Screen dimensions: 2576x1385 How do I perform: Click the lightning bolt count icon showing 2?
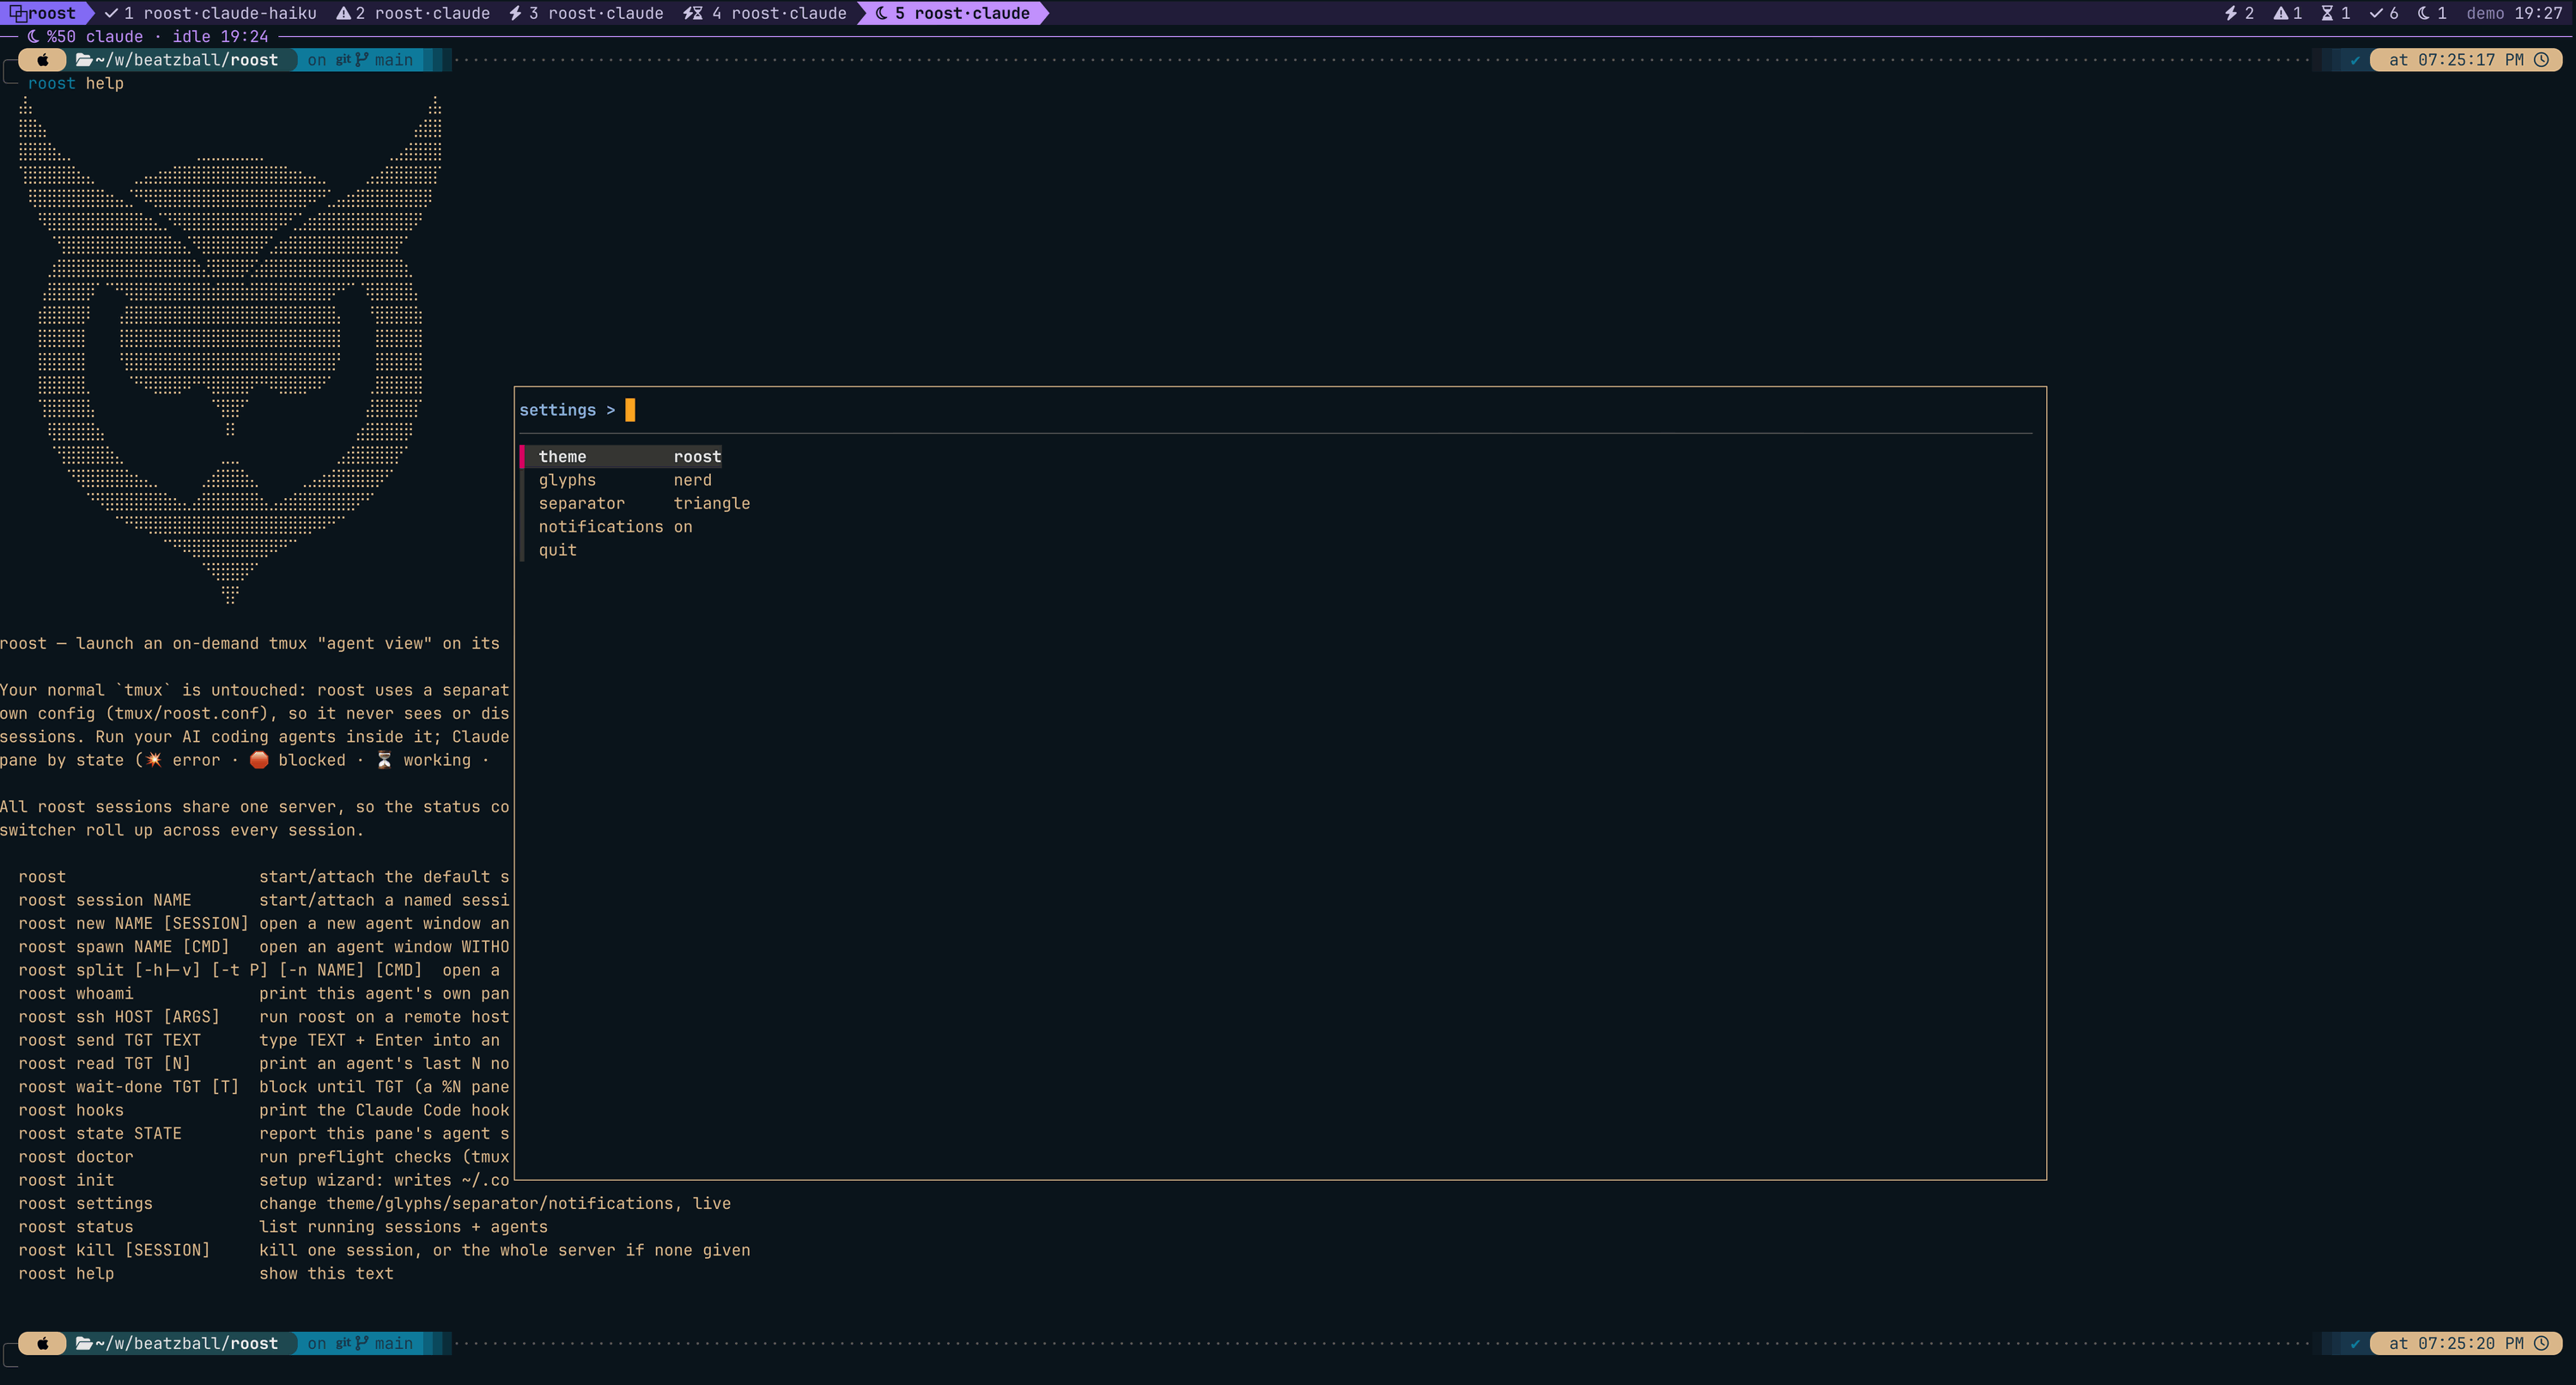2231,13
